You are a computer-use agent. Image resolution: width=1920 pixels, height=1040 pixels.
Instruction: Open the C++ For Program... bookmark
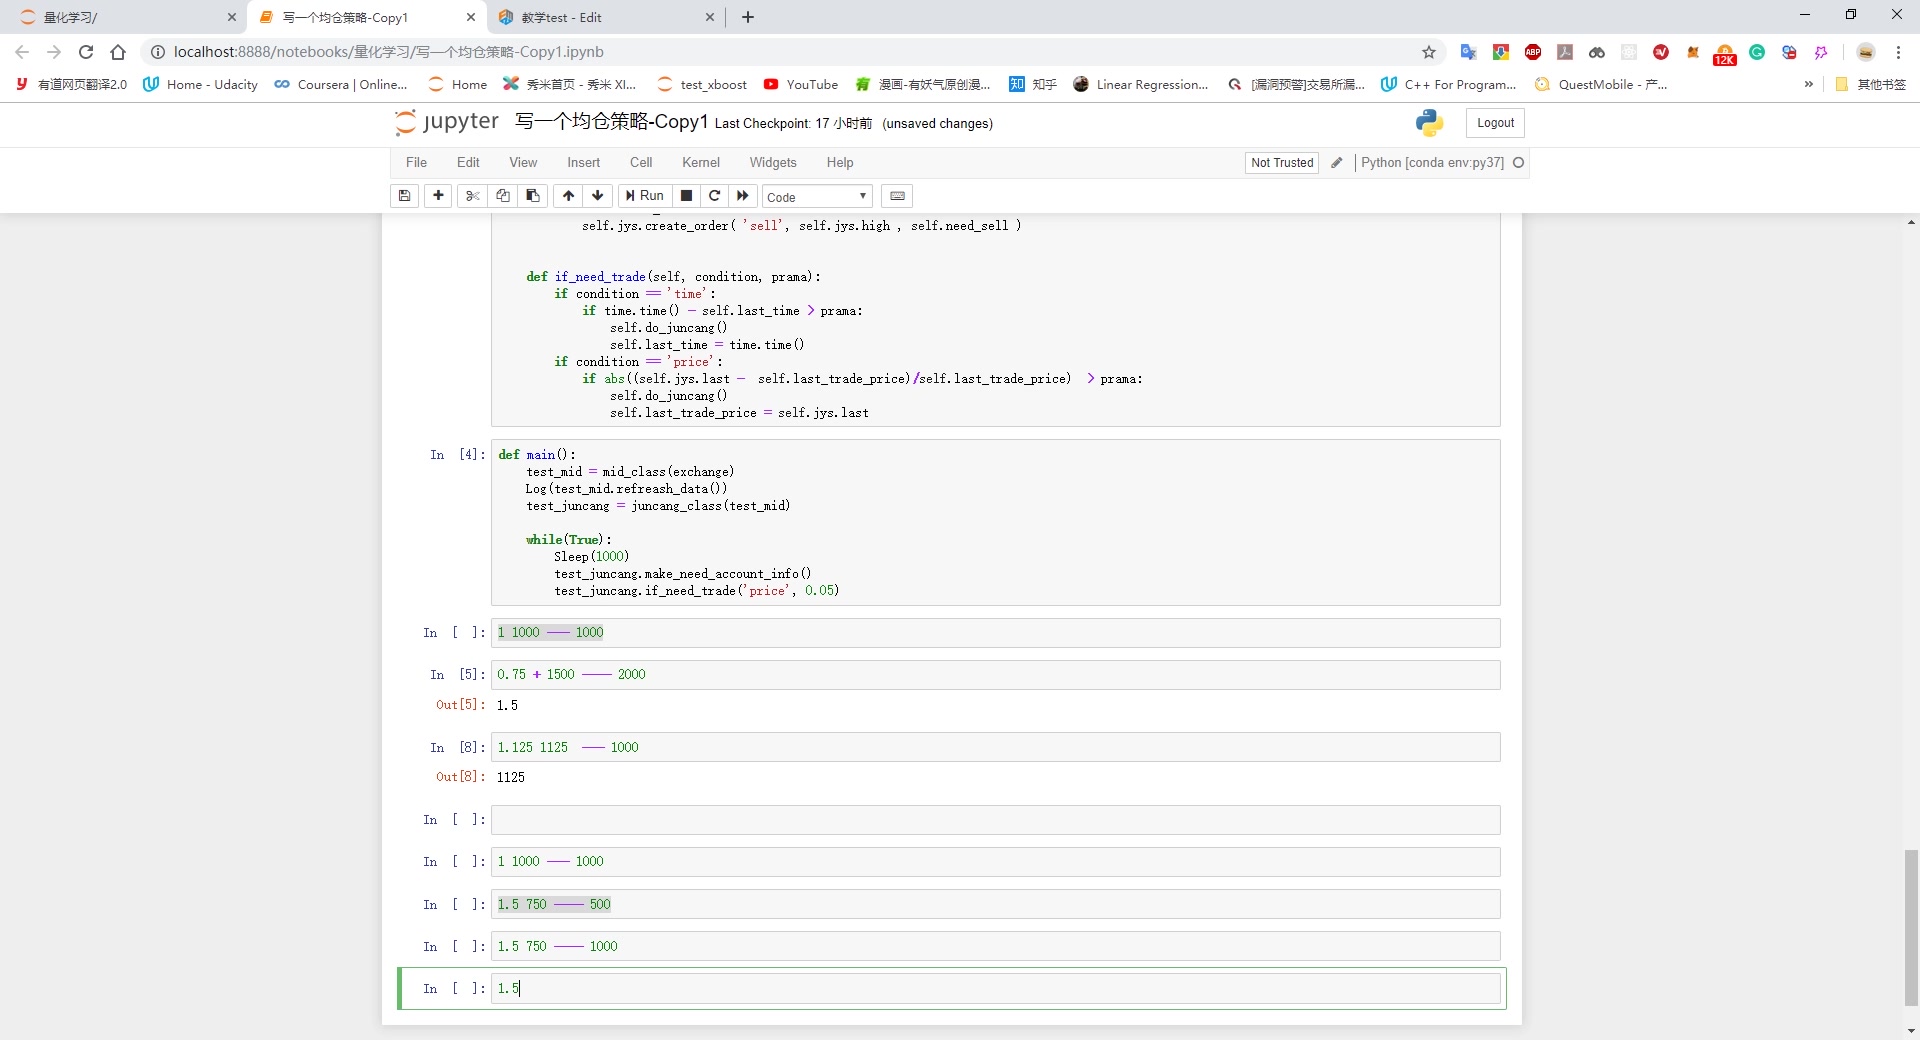tap(1448, 85)
